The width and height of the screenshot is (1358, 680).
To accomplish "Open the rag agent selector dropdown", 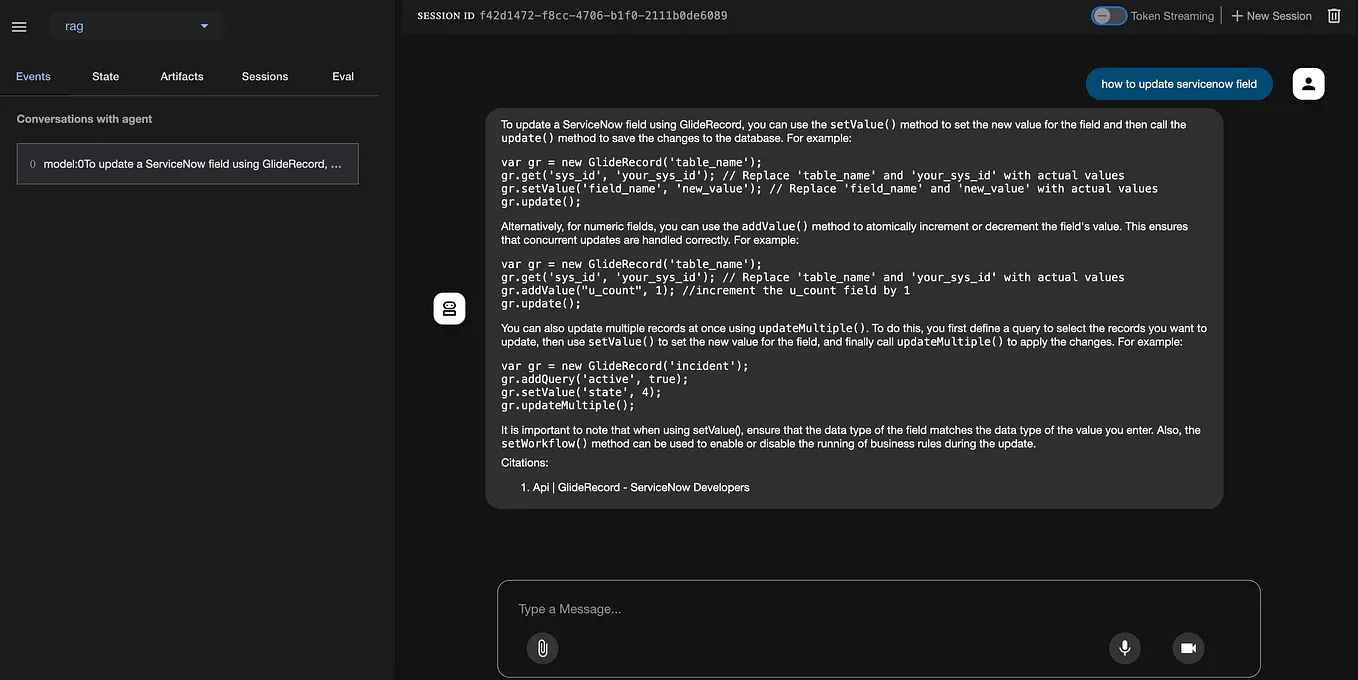I will 136,26.
